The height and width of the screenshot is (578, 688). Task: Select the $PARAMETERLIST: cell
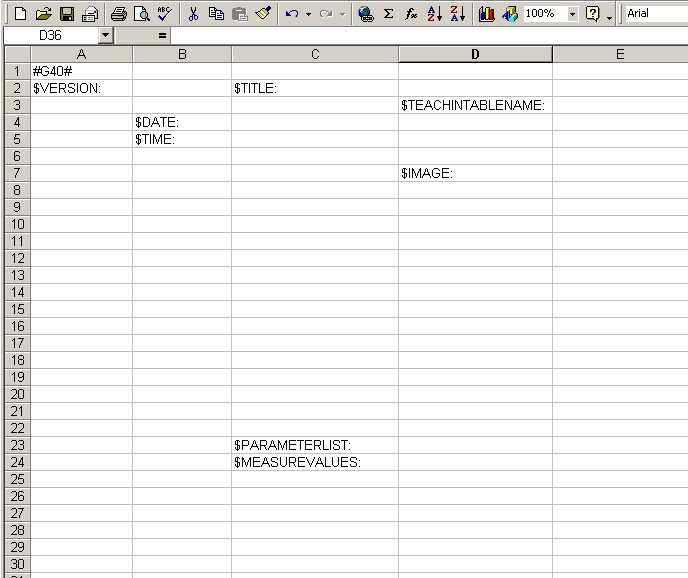pyautogui.click(x=315, y=445)
